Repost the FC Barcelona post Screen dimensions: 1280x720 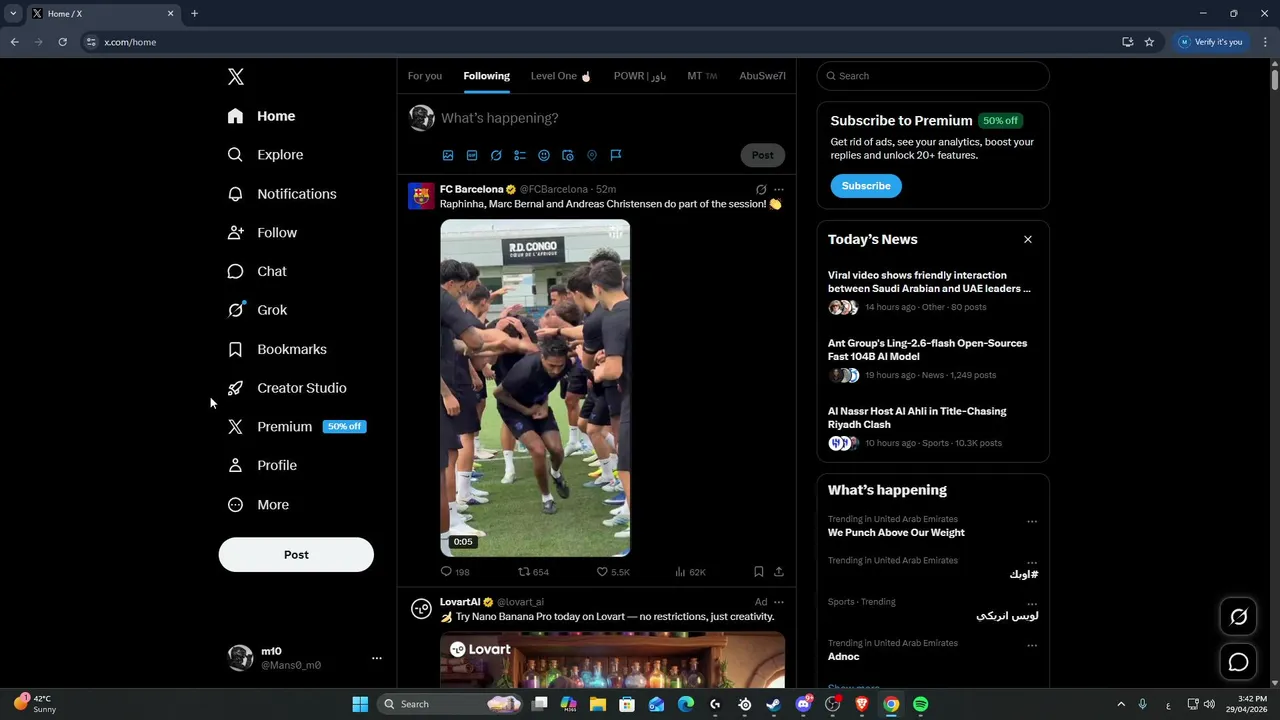click(x=533, y=572)
